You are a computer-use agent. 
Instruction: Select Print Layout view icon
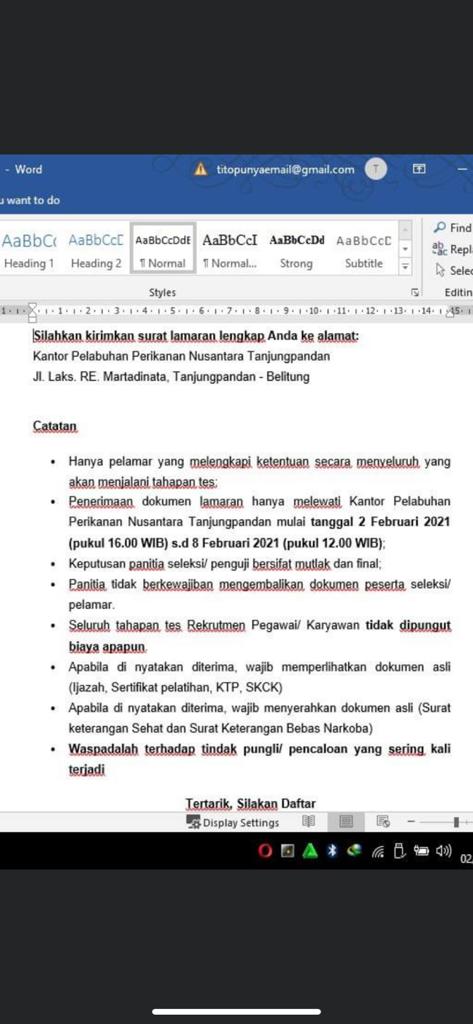point(346,822)
